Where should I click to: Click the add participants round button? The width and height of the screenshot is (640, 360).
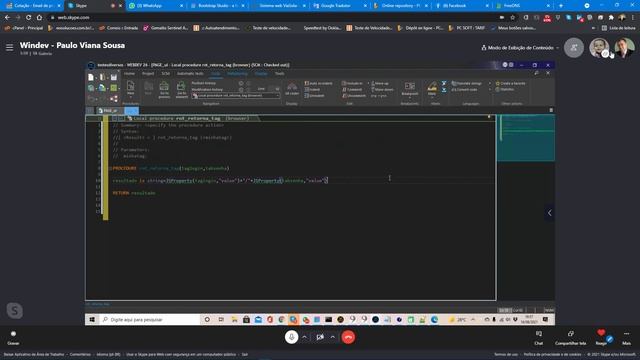click(x=574, y=48)
